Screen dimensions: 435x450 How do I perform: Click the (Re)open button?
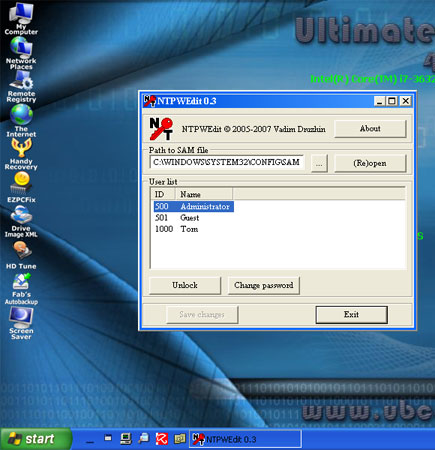(x=370, y=163)
